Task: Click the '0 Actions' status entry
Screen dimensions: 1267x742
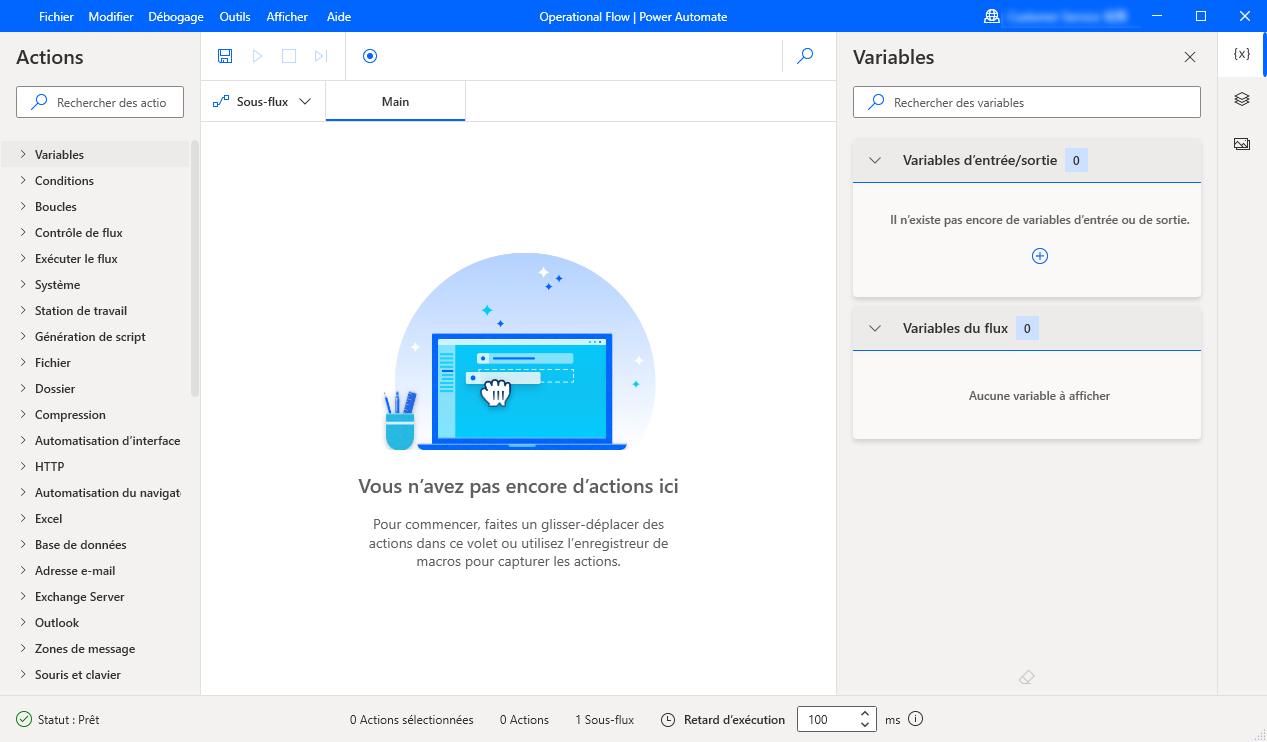Action: point(524,720)
